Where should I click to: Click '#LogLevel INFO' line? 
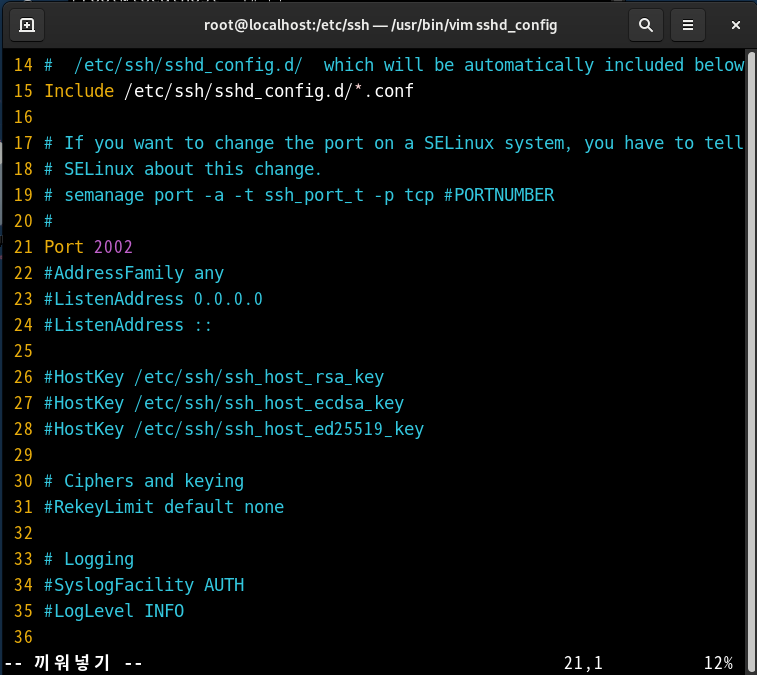(114, 611)
